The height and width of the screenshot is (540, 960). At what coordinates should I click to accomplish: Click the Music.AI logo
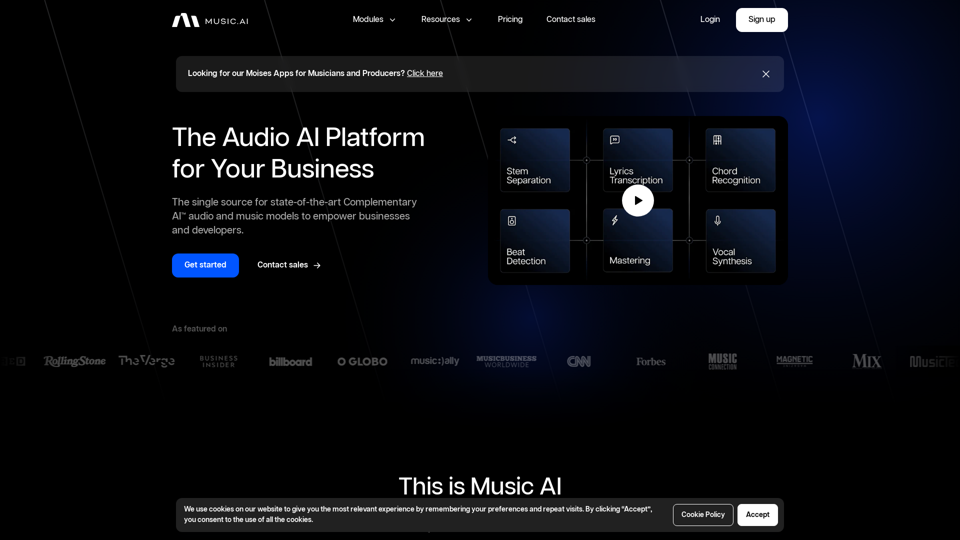(210, 20)
